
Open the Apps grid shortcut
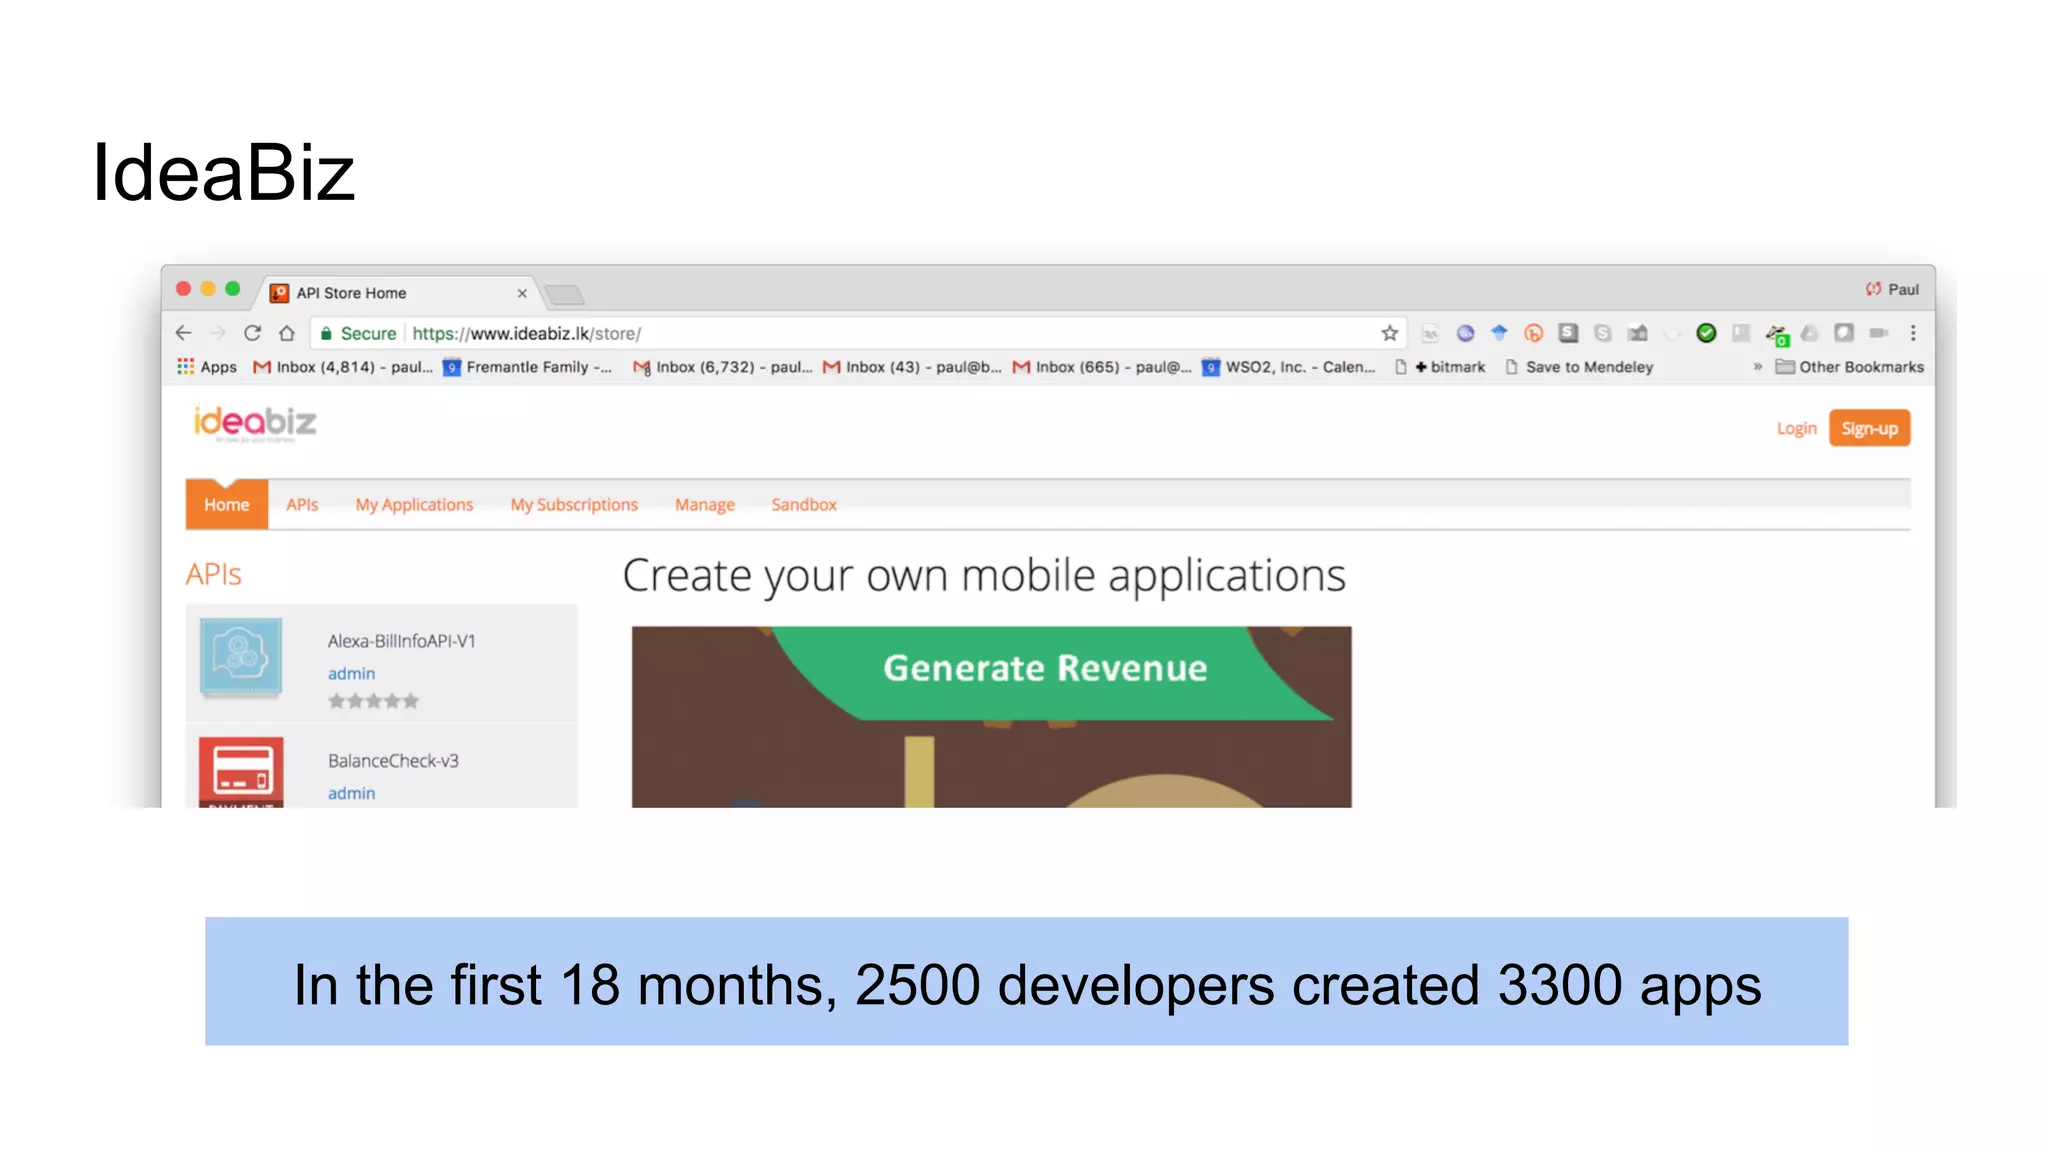[x=207, y=367]
